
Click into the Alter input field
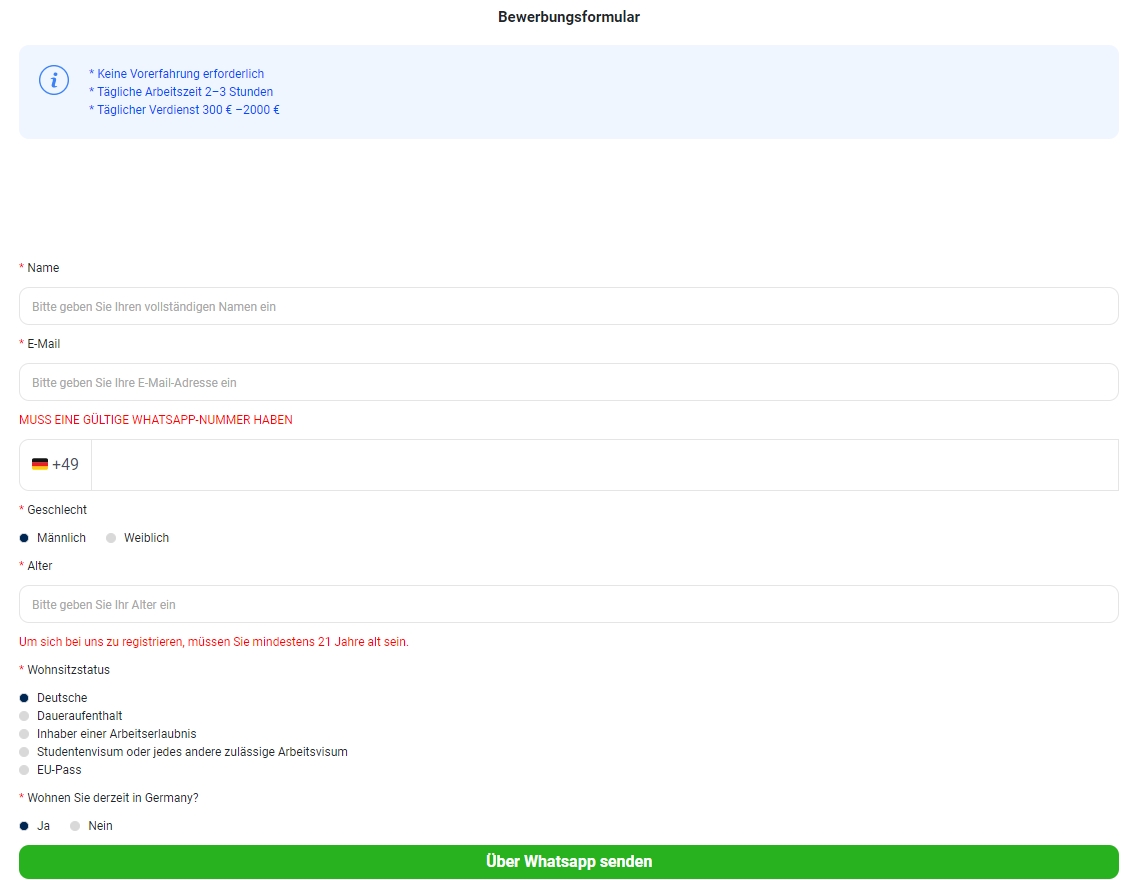point(569,604)
